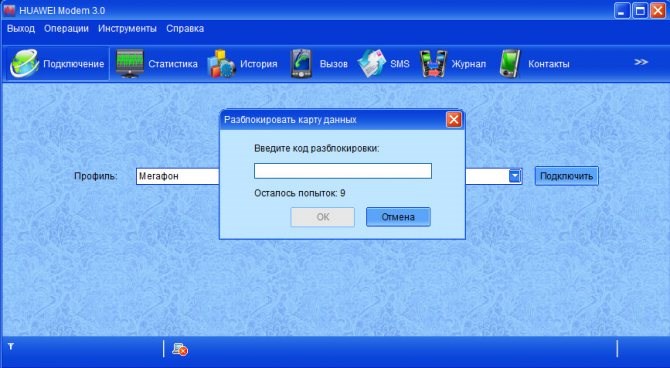
Task: Click the Отмена button in dialog
Action: pos(398,217)
